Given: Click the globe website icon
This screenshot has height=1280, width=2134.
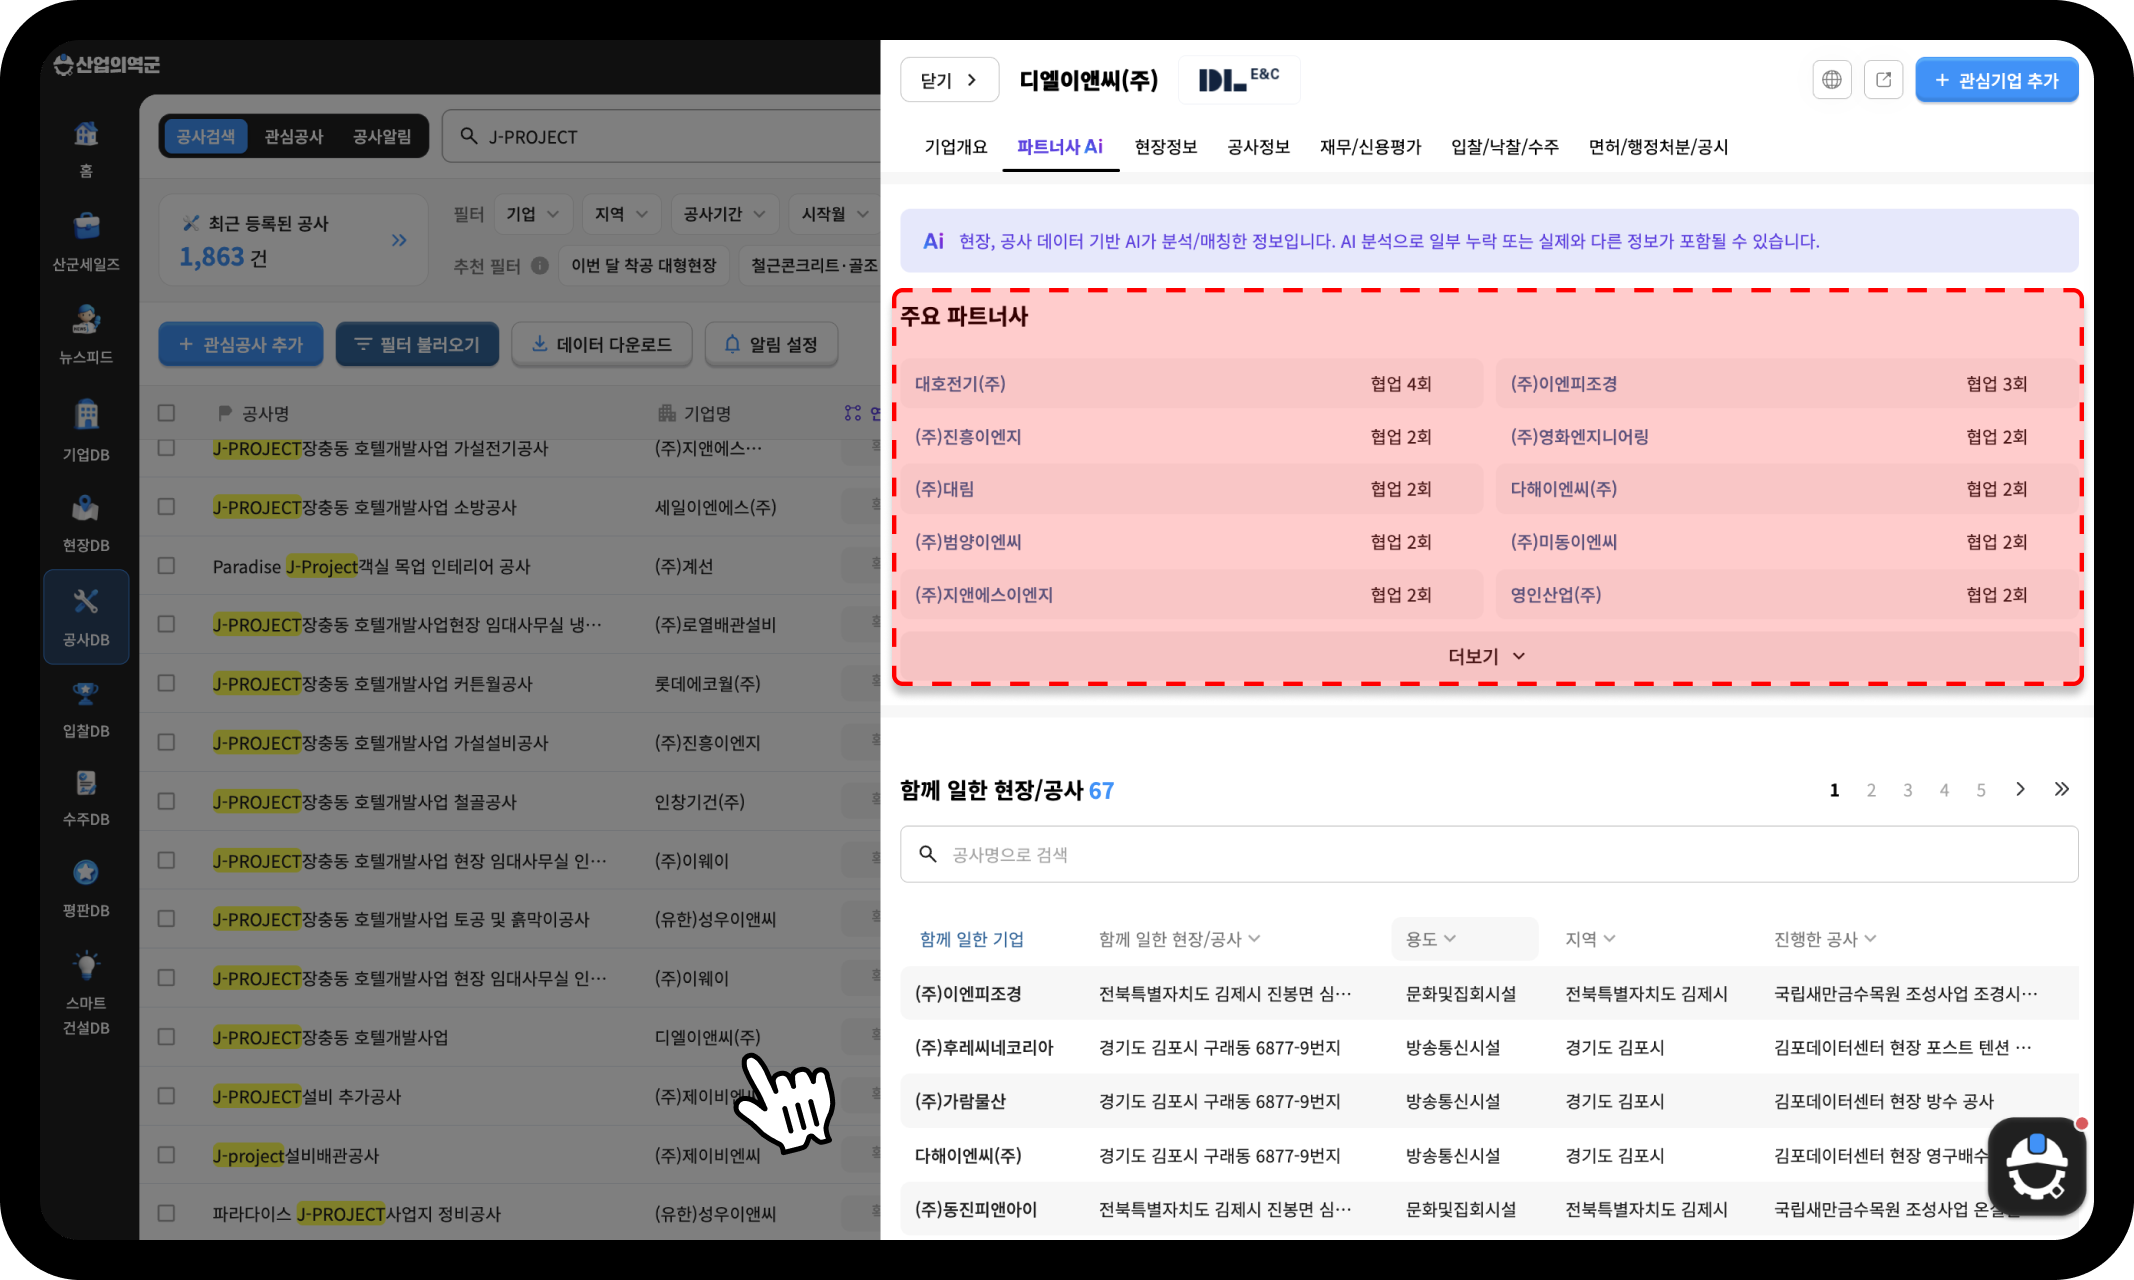Looking at the screenshot, I should (1832, 80).
